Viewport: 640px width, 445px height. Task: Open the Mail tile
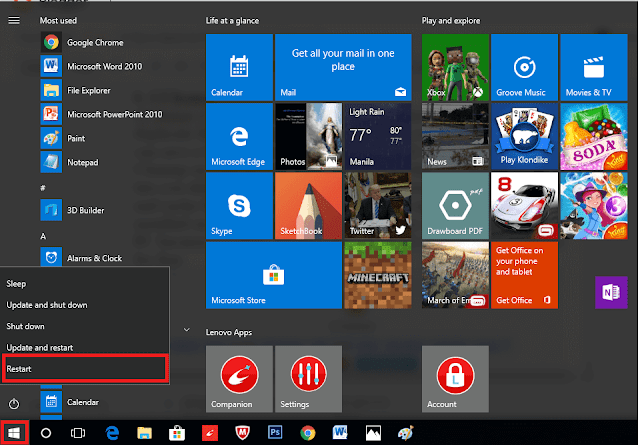point(343,67)
